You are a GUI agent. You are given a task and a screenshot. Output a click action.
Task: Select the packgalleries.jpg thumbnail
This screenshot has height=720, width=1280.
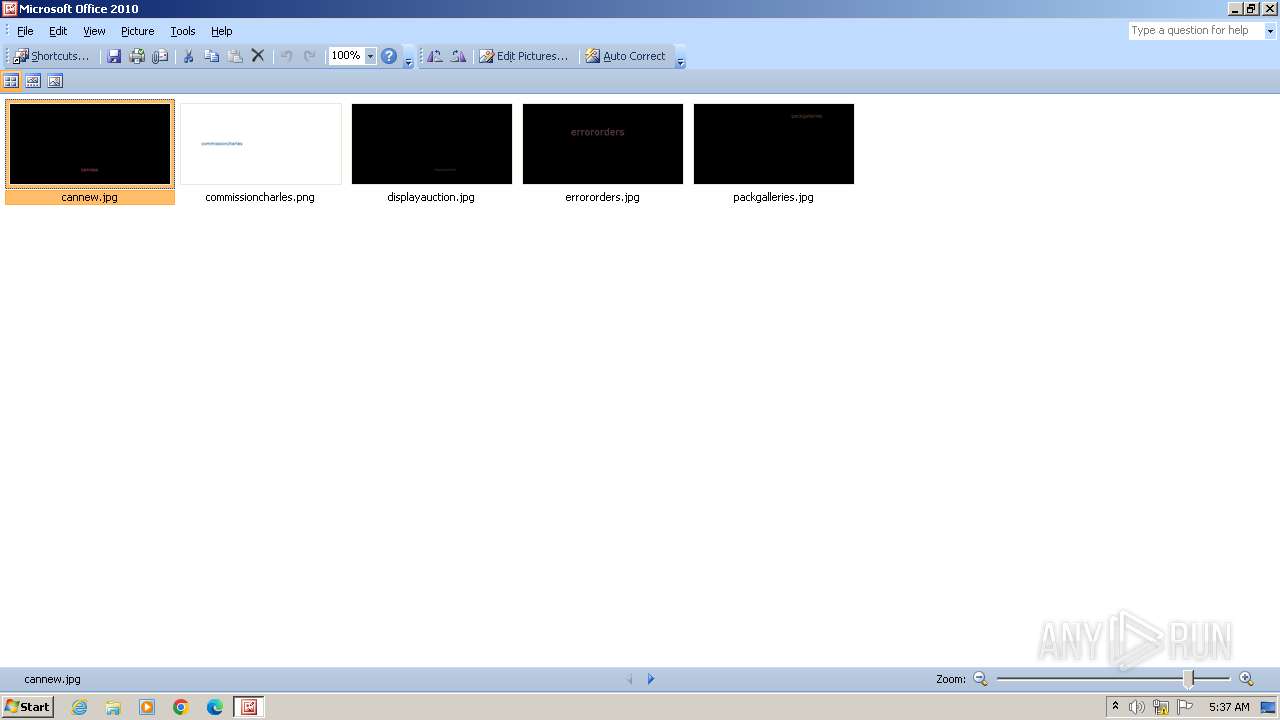774,144
